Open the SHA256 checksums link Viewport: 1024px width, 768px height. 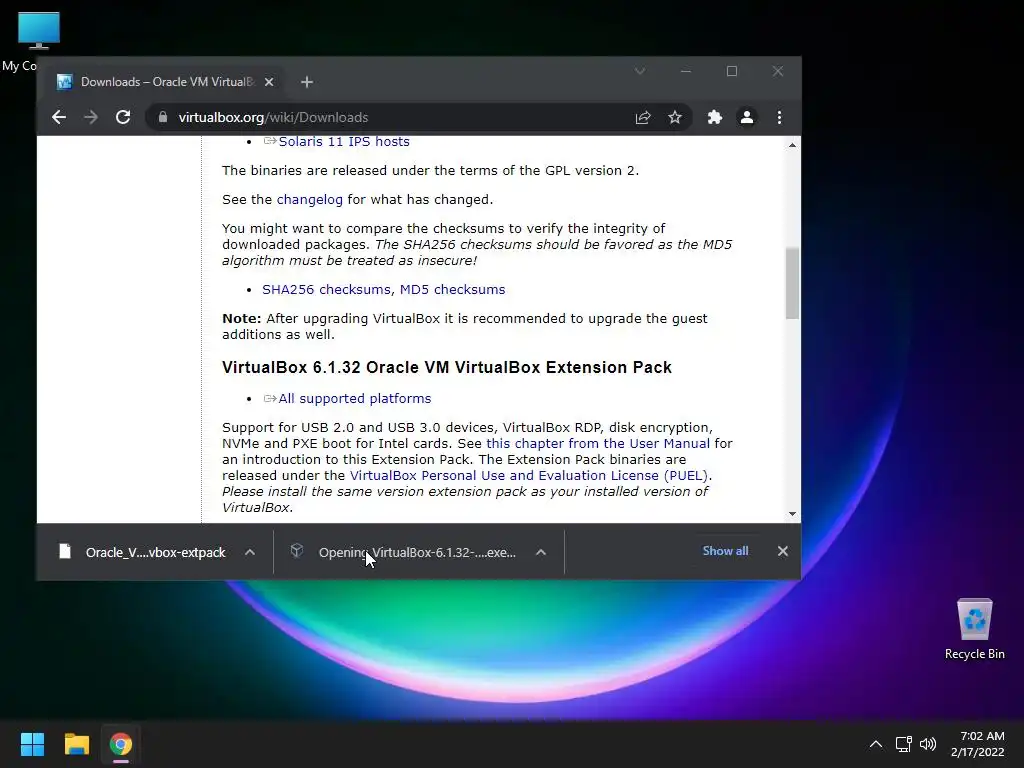coord(328,290)
